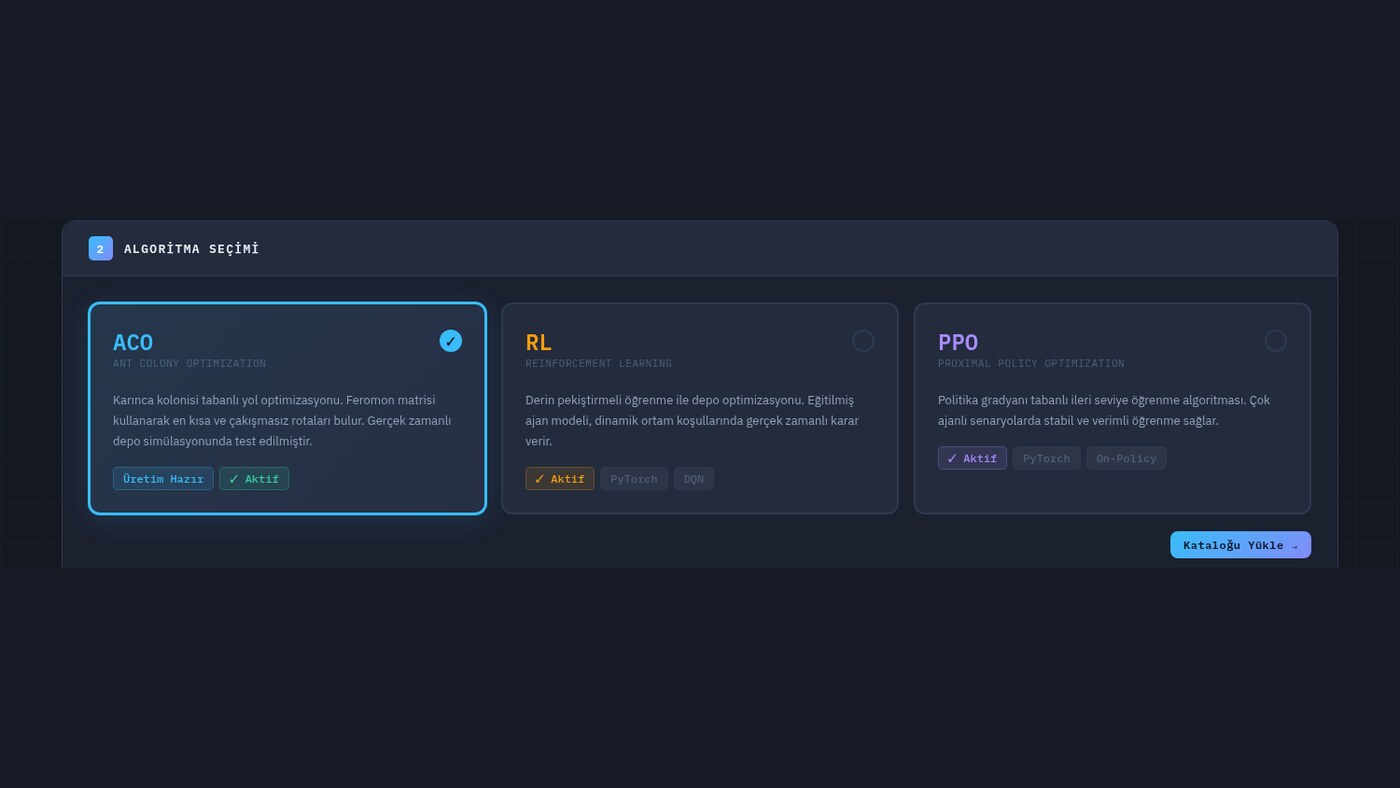
Task: Click the ACO title text
Action: pos(133,343)
